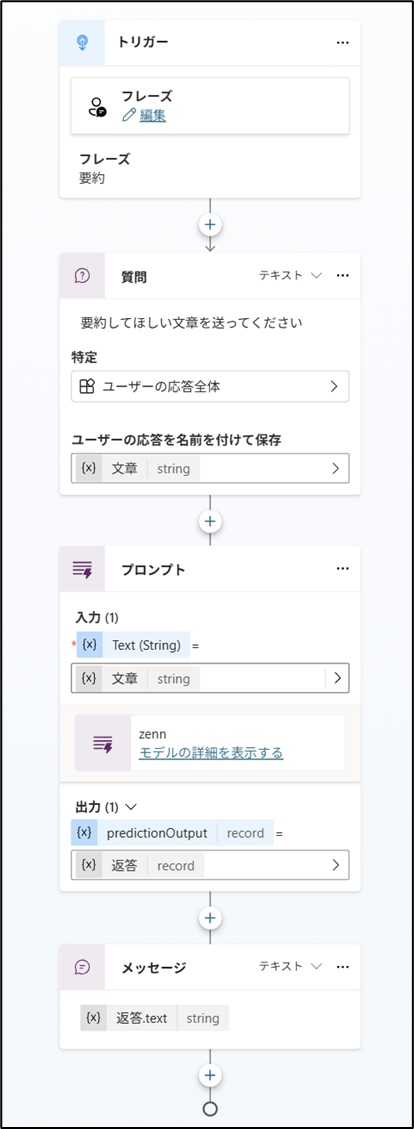Image resolution: width=414 pixels, height=1129 pixels.
Task: Click the {x} variable icon in the 質問 save field
Action: pos(89,468)
